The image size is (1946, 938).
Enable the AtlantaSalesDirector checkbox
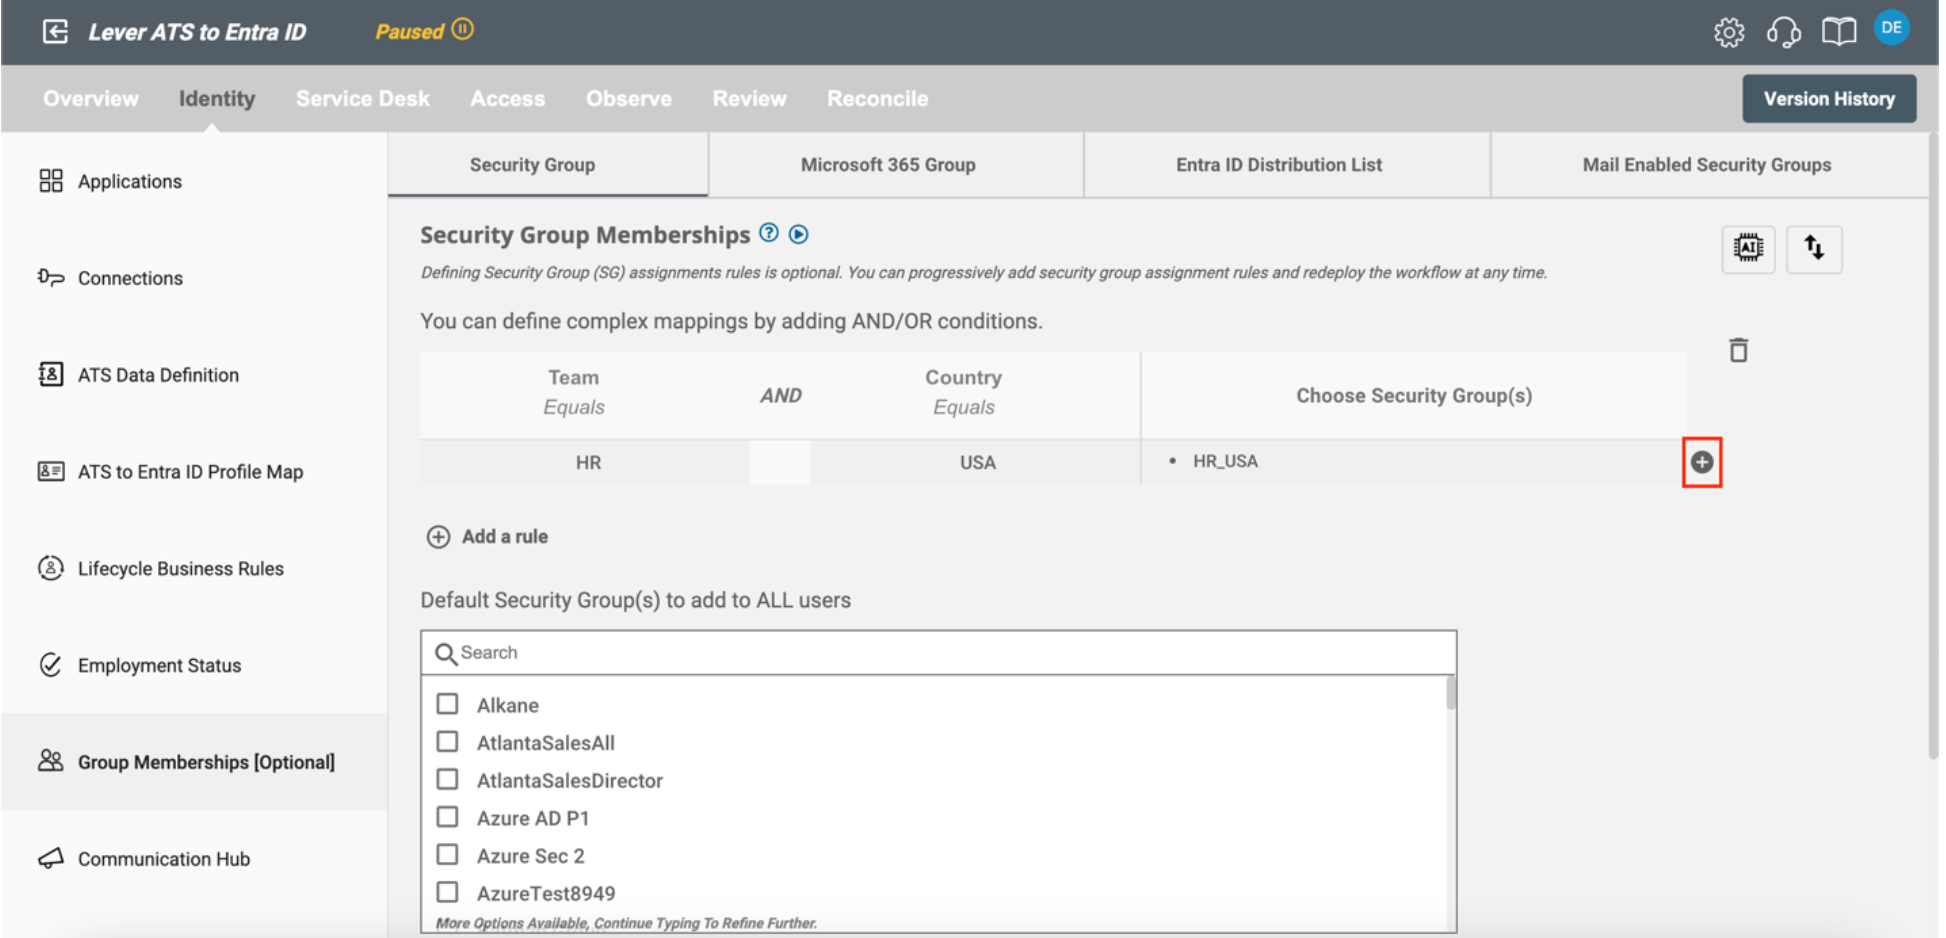[x=448, y=779]
